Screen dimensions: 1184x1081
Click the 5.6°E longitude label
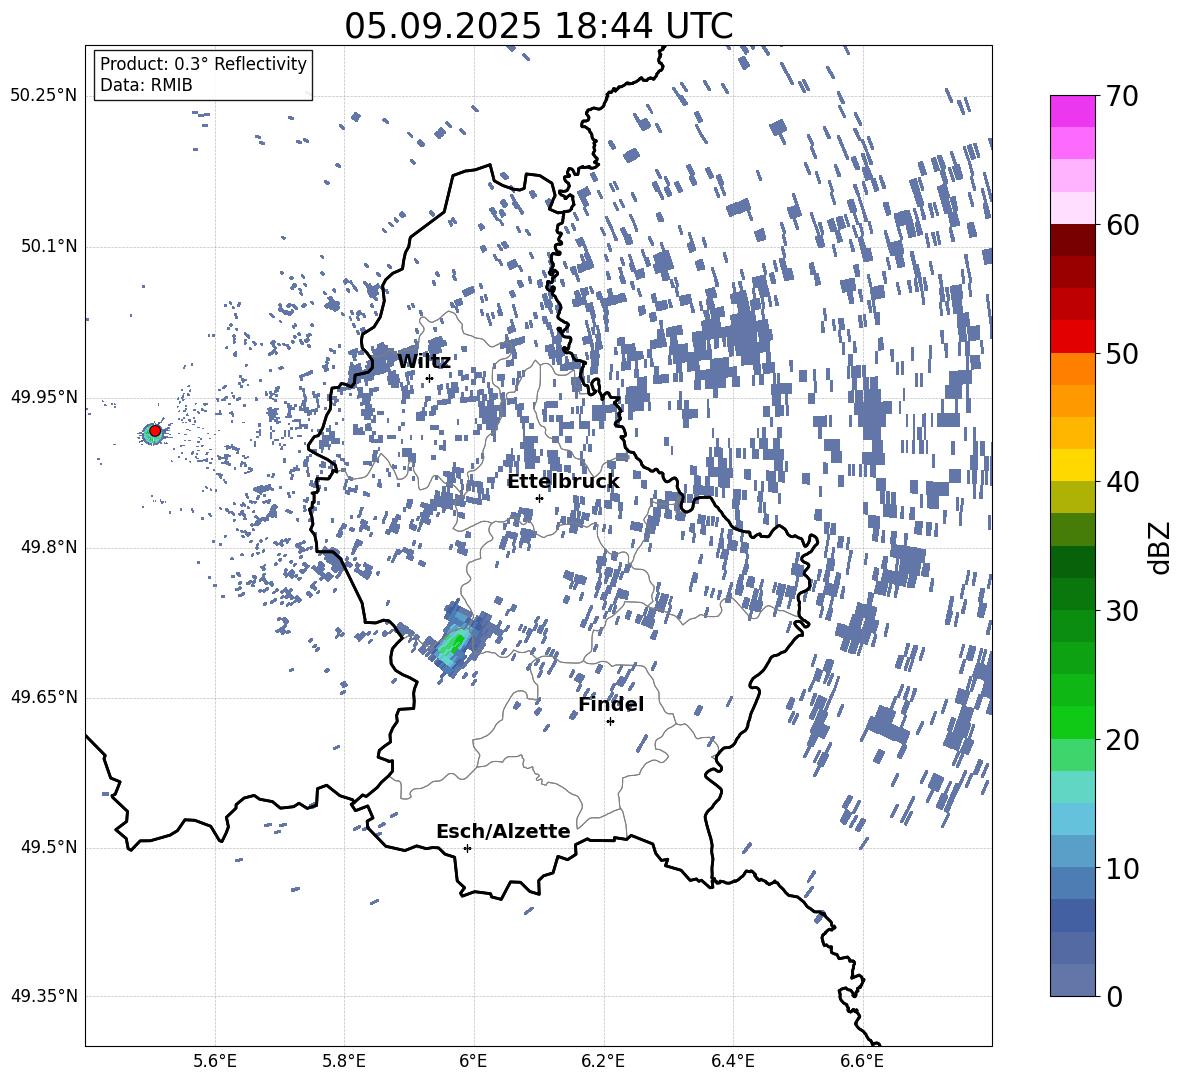[x=215, y=1062]
